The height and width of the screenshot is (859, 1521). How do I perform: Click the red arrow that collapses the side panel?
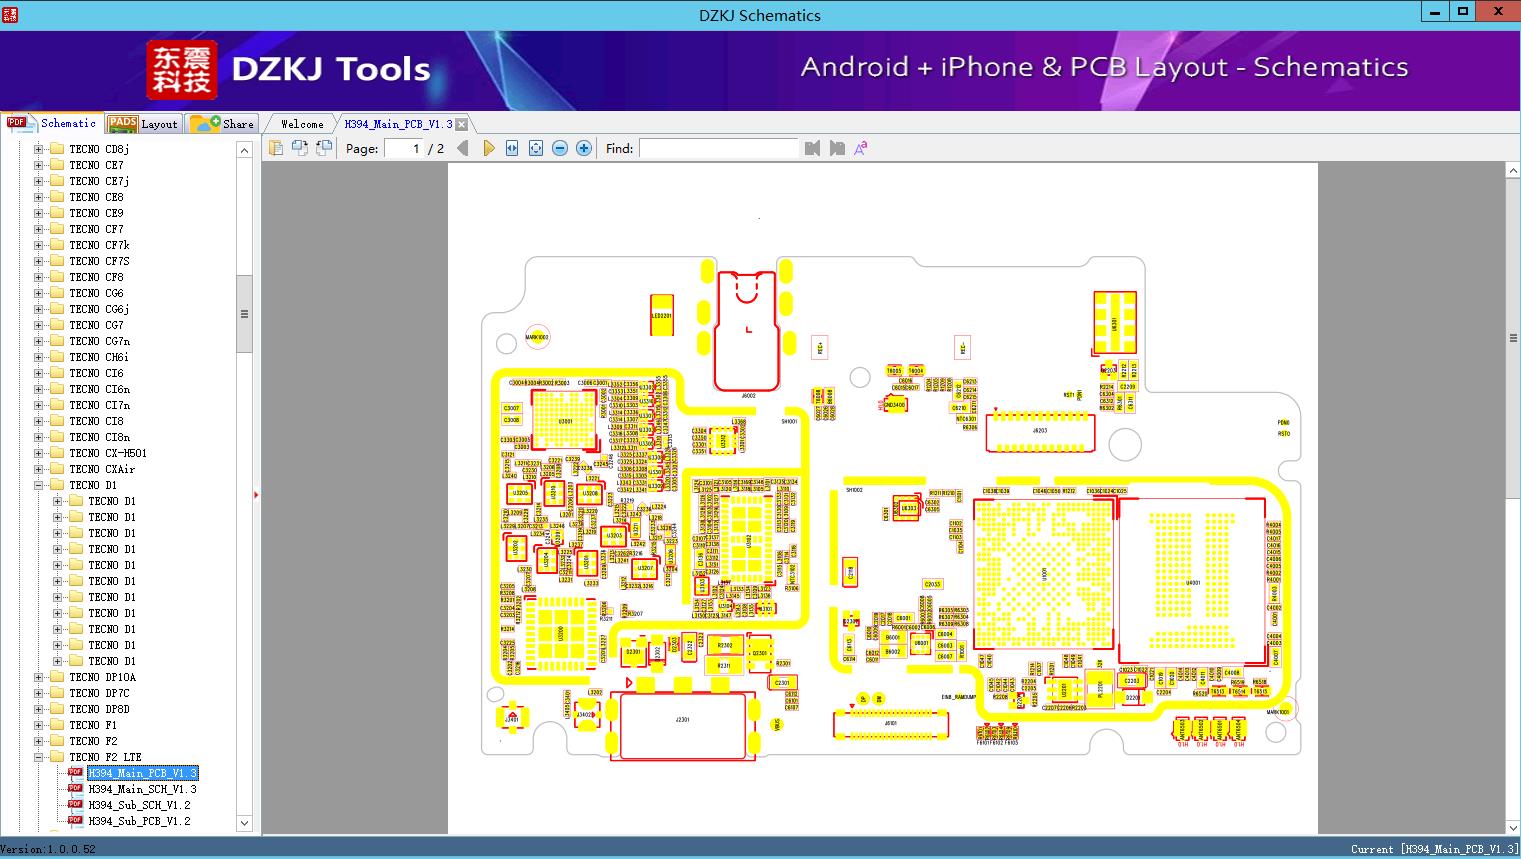[256, 494]
